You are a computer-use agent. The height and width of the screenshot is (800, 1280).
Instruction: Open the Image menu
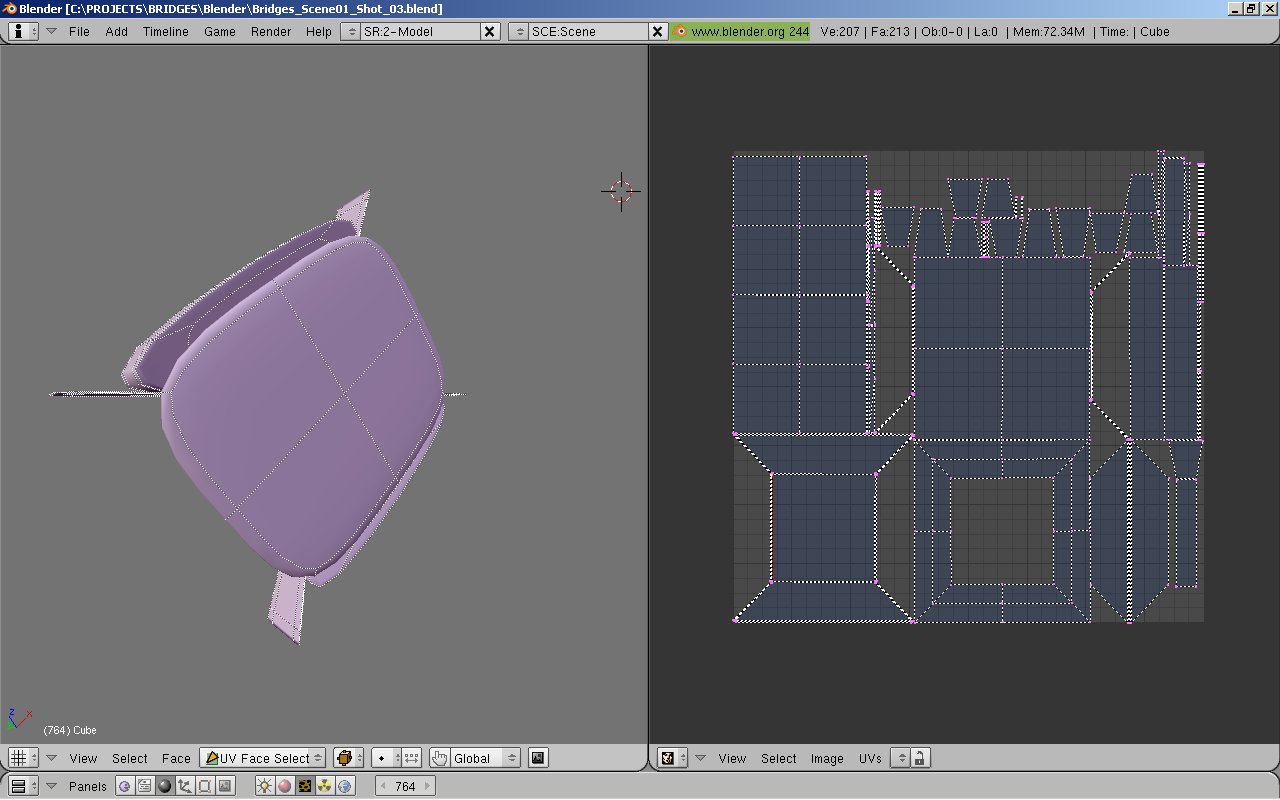point(827,758)
